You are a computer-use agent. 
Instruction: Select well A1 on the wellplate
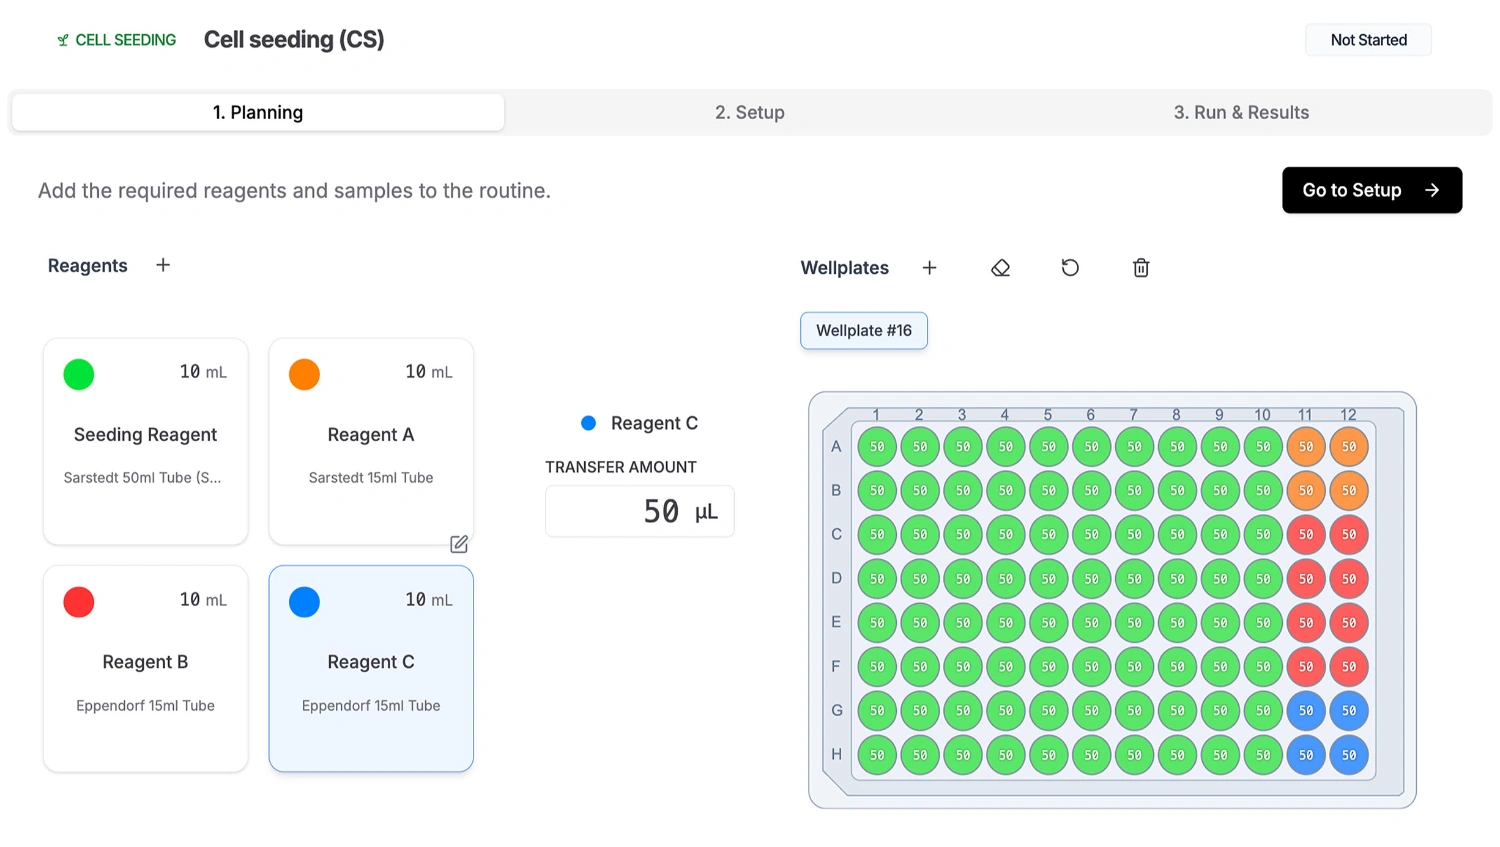pos(877,447)
